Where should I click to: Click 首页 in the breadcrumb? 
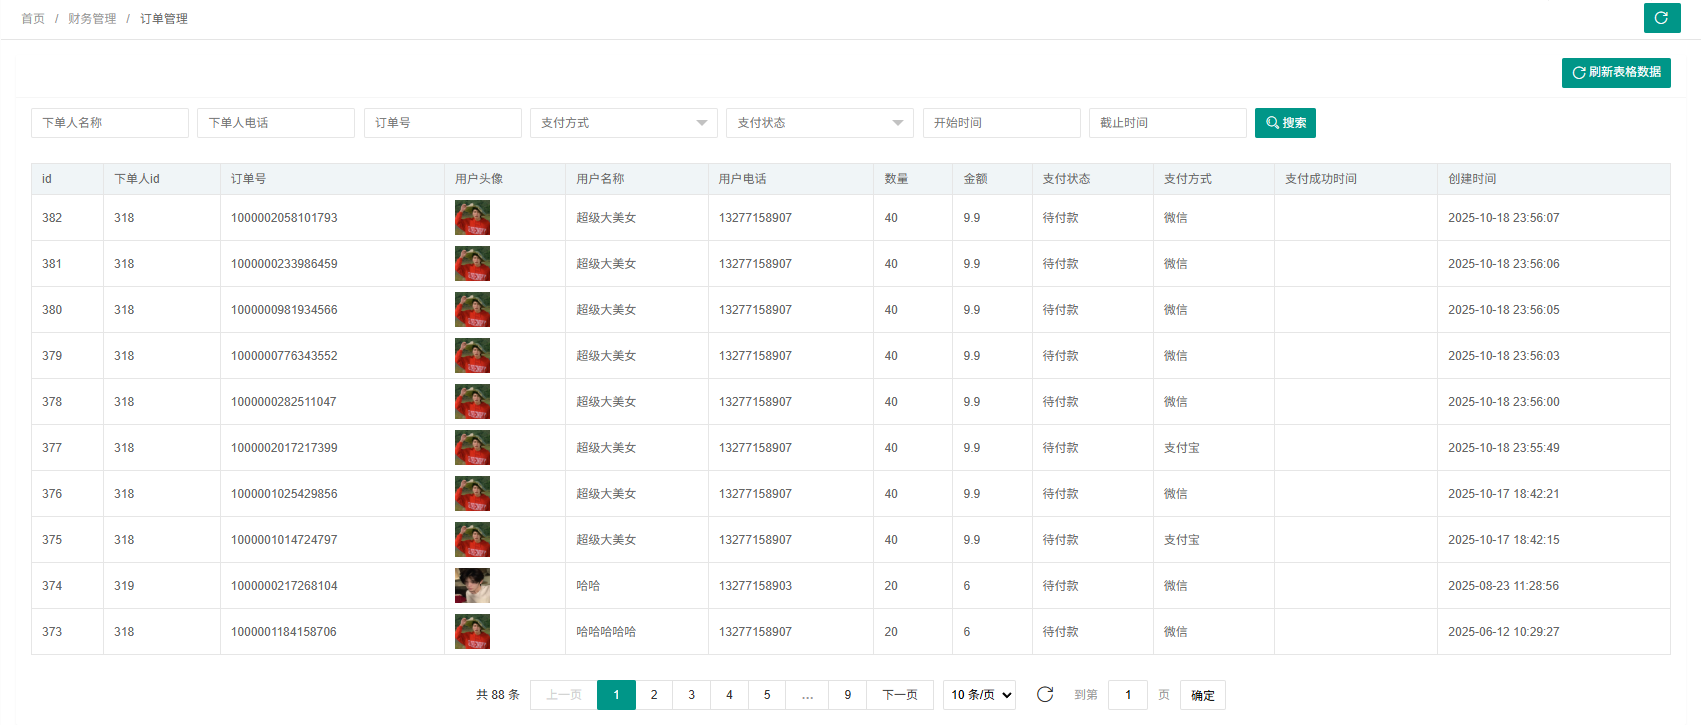coord(33,19)
